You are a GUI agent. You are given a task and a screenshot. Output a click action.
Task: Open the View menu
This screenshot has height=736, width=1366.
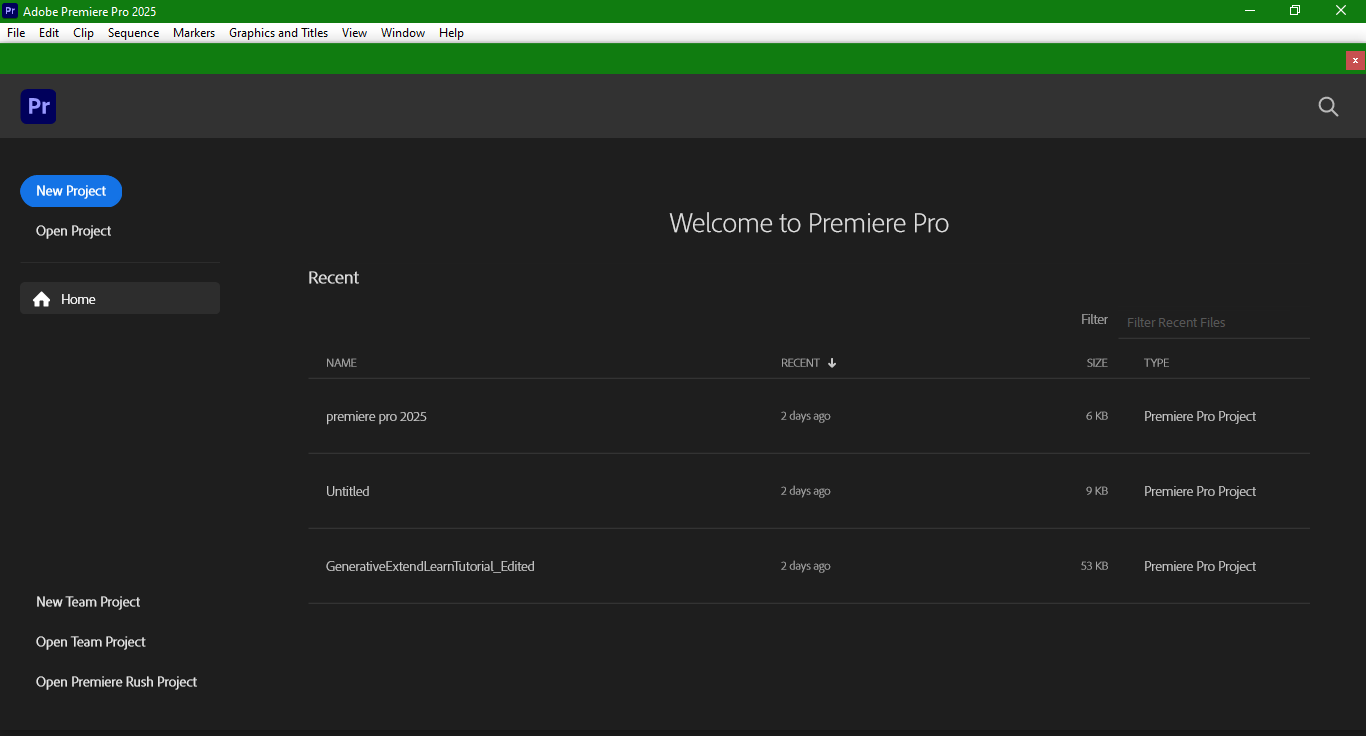pyautogui.click(x=354, y=33)
